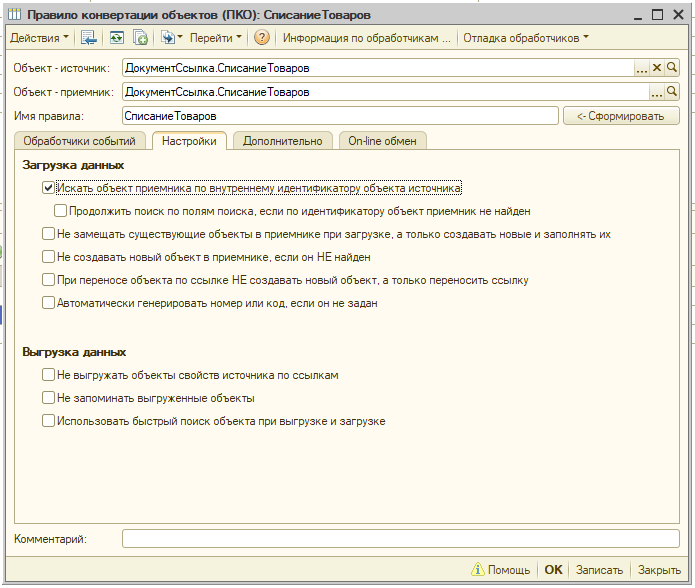Maximize the ПКО window
Viewport: 695px width, 588px height.
tap(658, 15)
